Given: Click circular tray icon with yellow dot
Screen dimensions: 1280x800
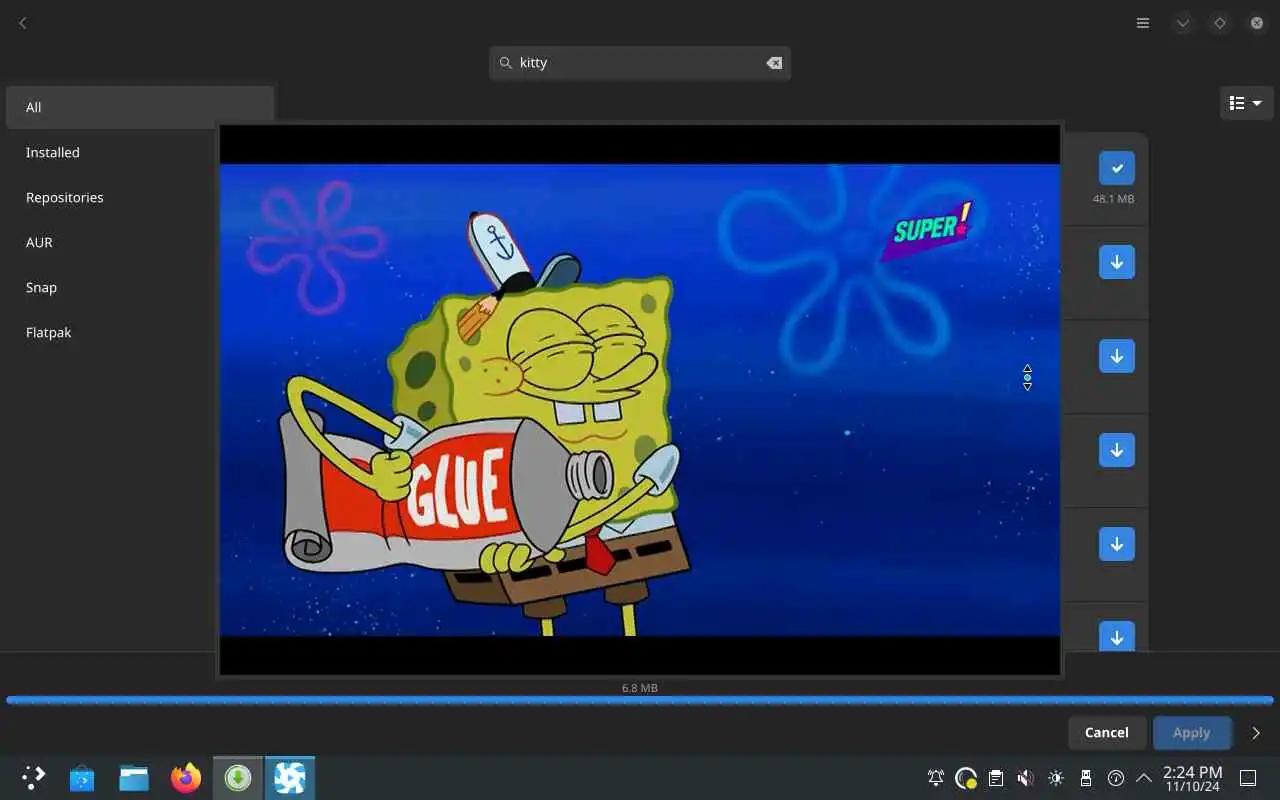Looking at the screenshot, I should (966, 778).
